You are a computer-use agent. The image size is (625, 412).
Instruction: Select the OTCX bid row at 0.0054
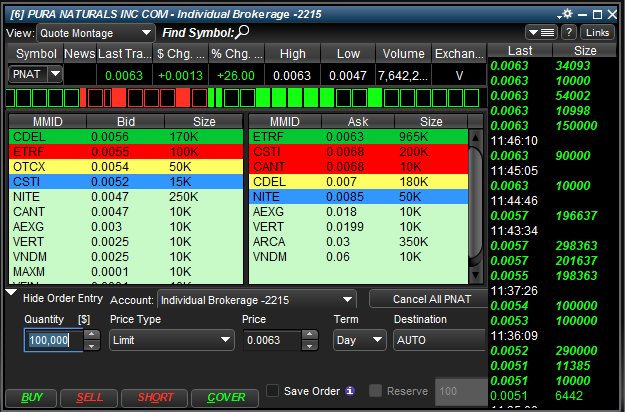(x=126, y=167)
